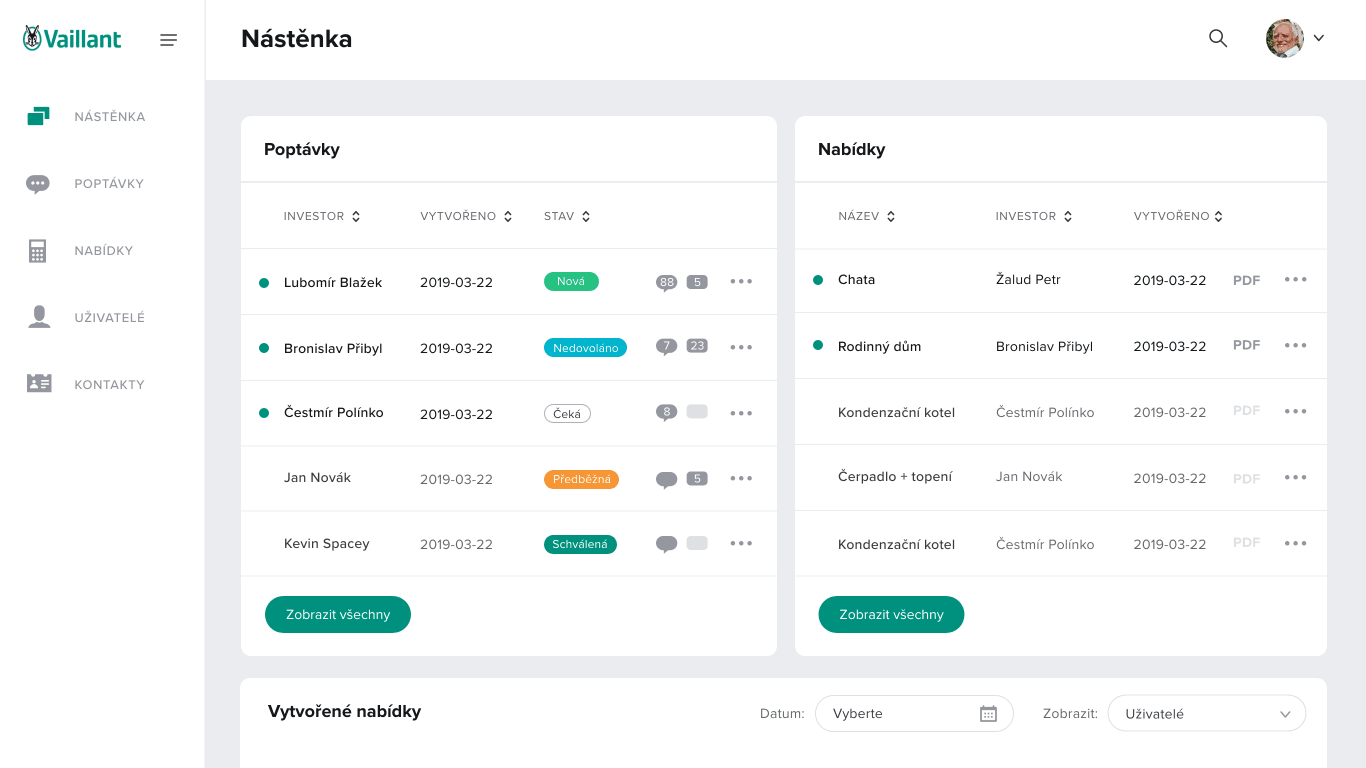Click the orange Předběžná status badge

[x=581, y=479]
